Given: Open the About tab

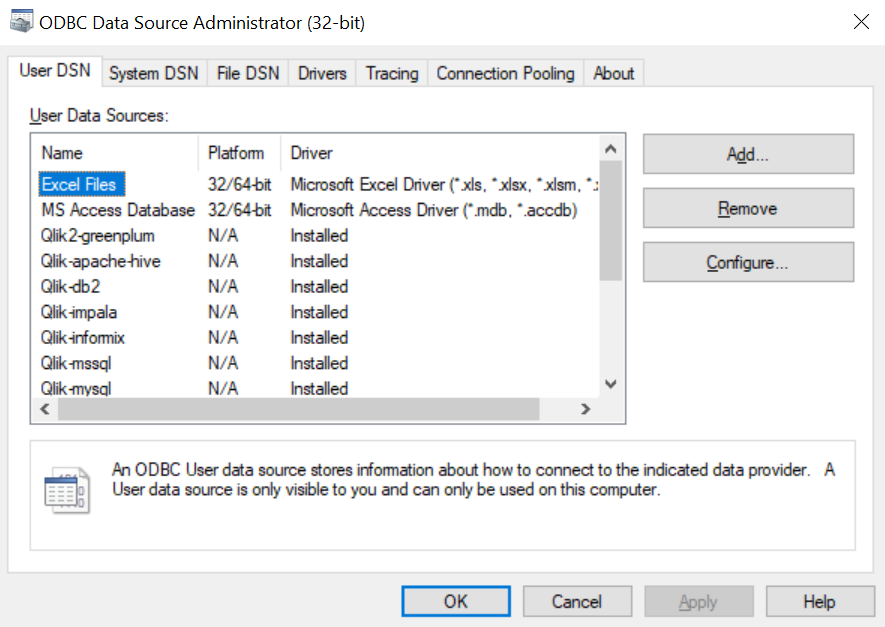Looking at the screenshot, I should tap(614, 73).
